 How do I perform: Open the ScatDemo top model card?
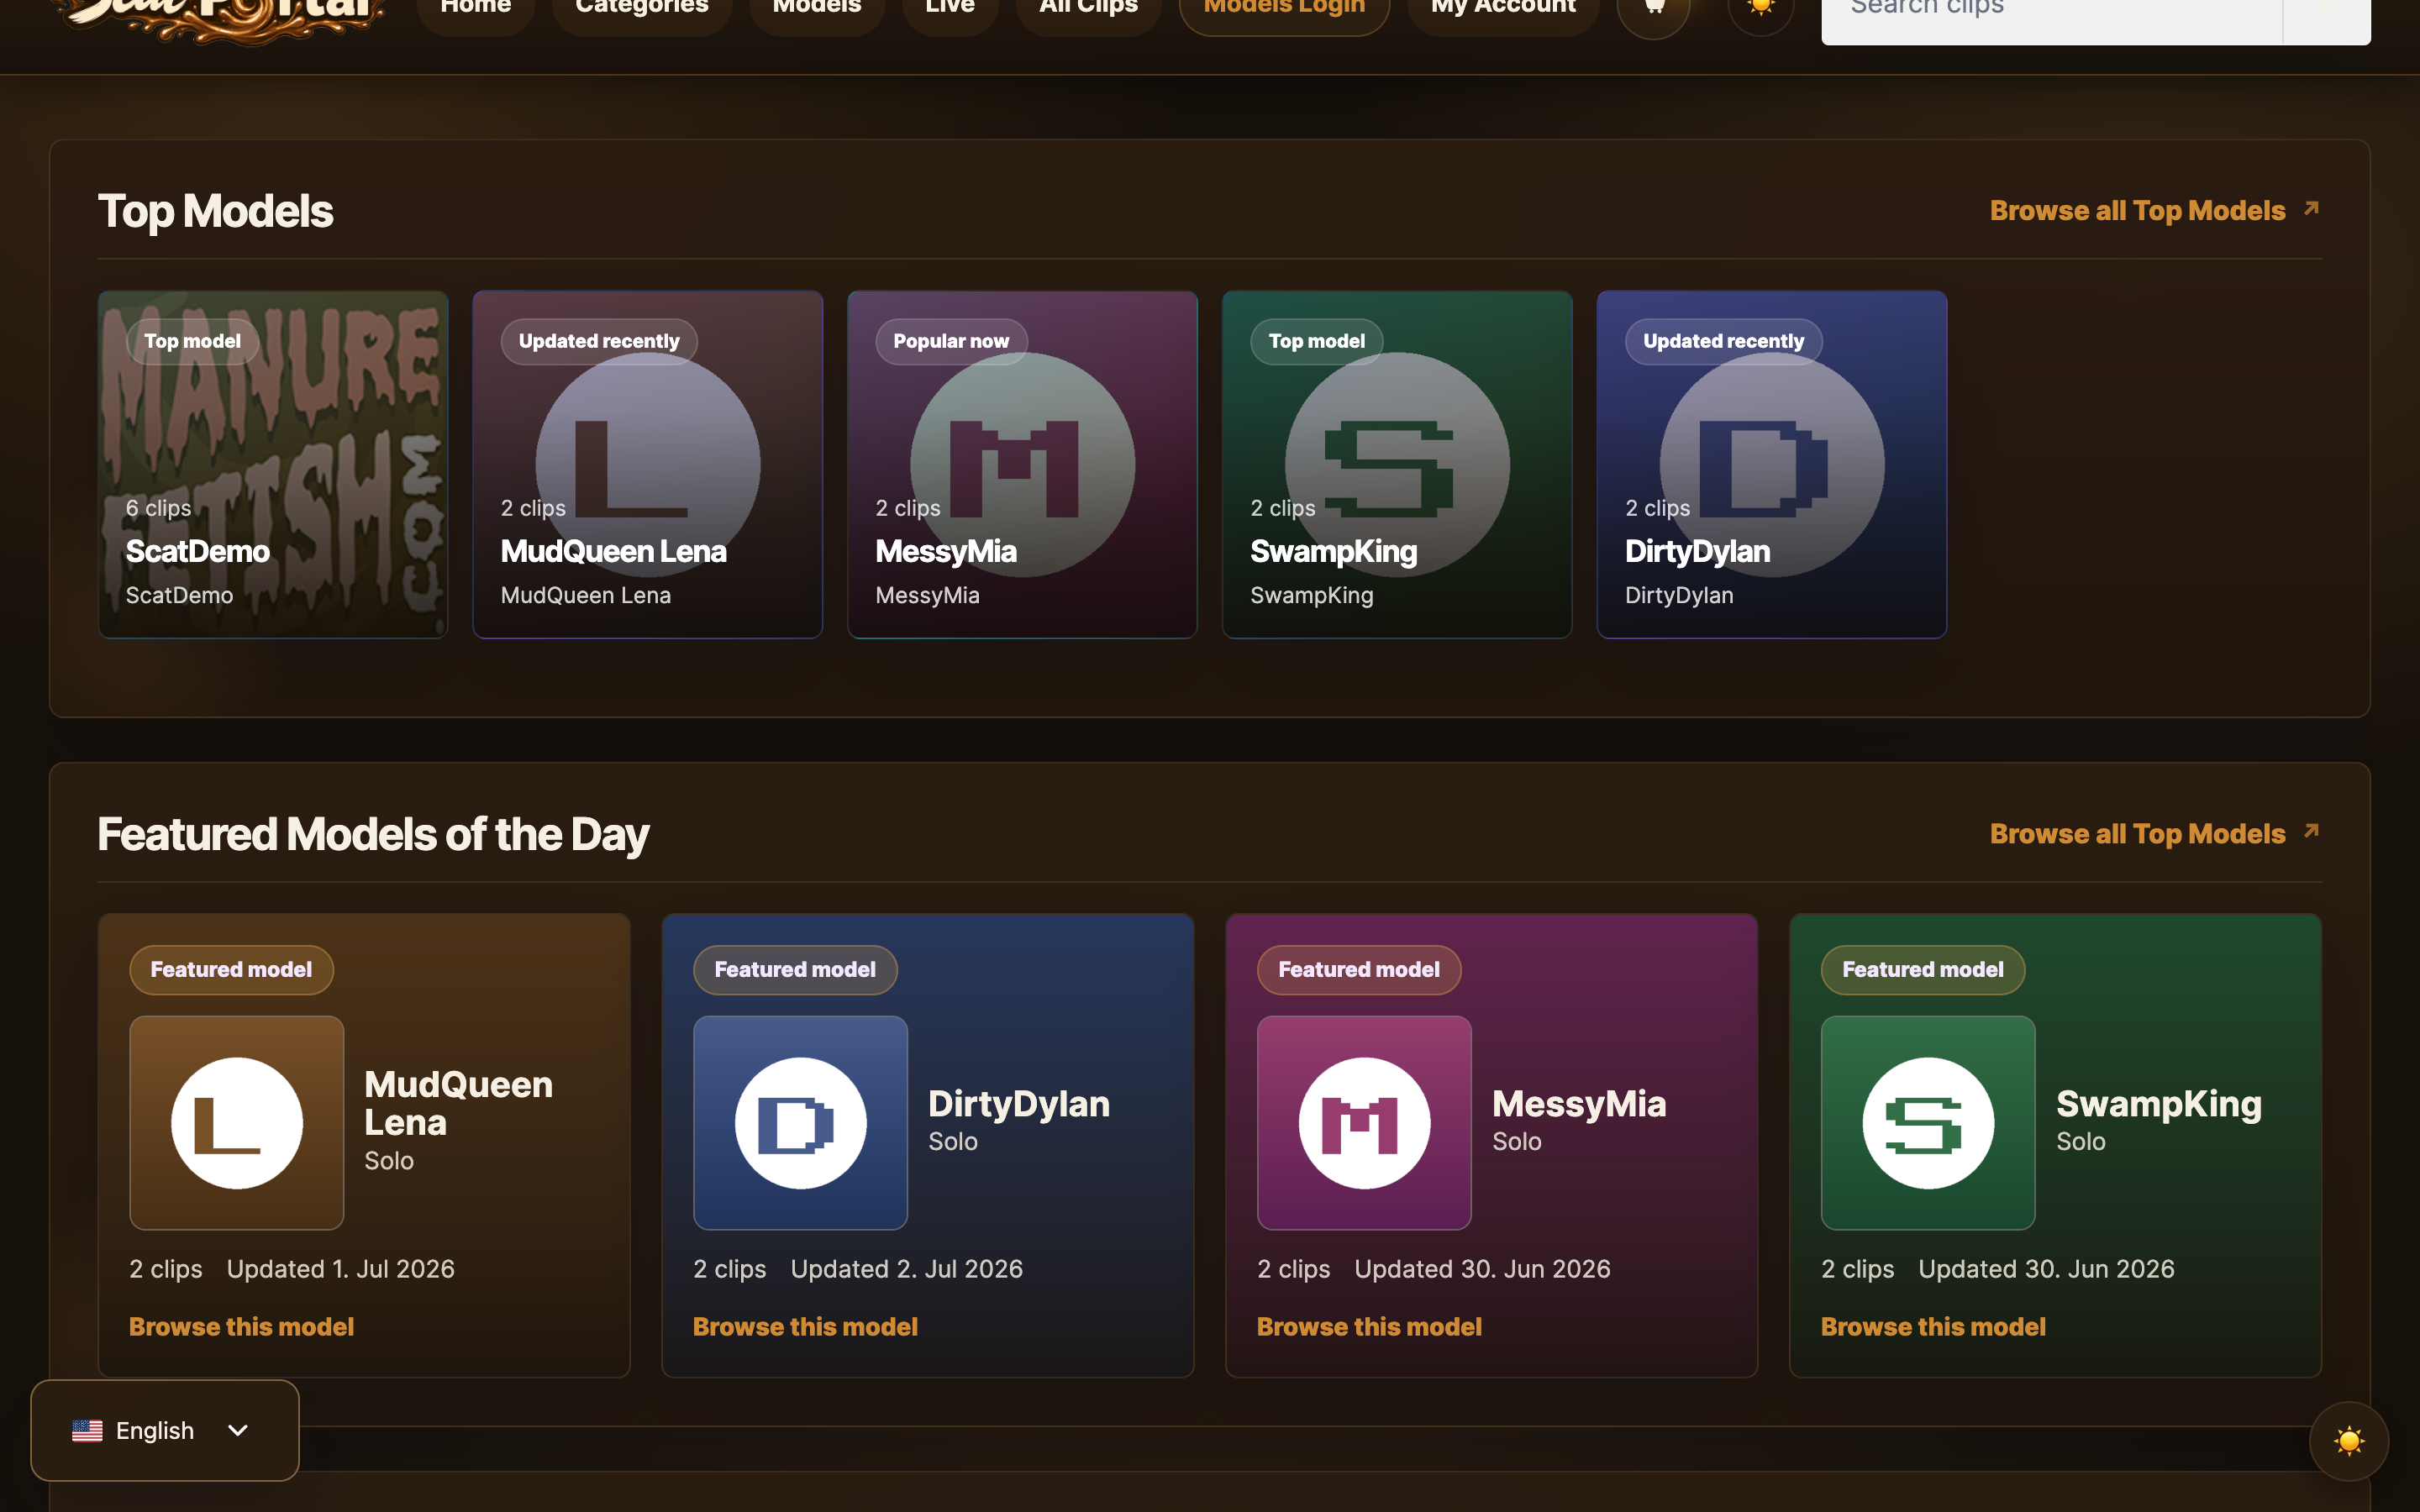point(273,465)
